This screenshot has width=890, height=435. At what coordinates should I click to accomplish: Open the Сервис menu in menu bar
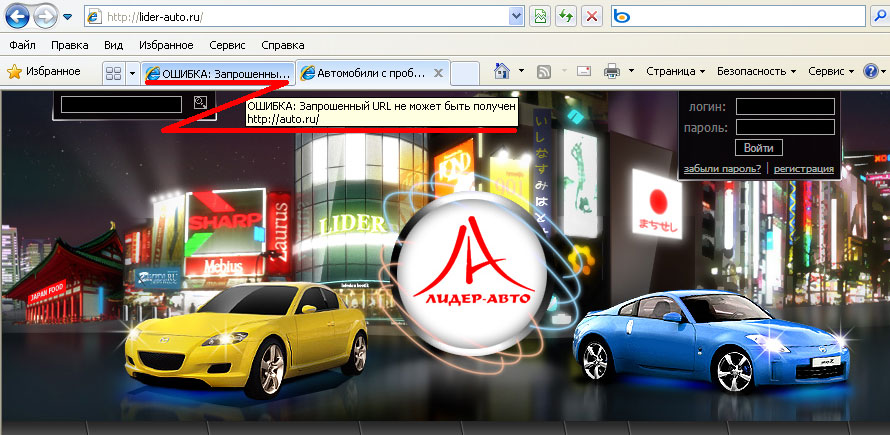227,45
